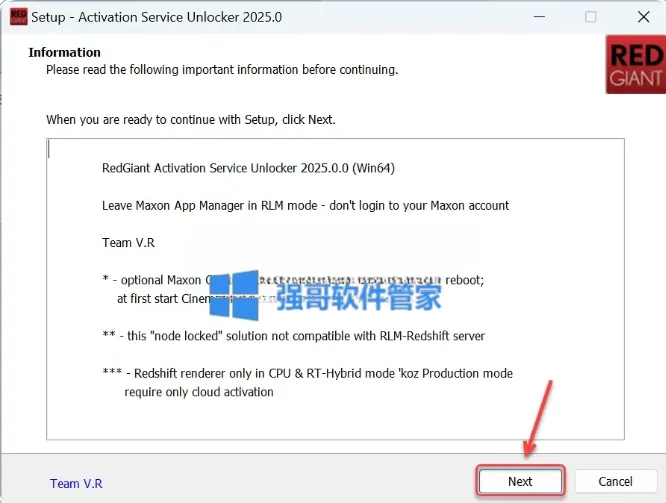Click the line "Leave Maxon App Manager in RLM mode"

[209, 206]
